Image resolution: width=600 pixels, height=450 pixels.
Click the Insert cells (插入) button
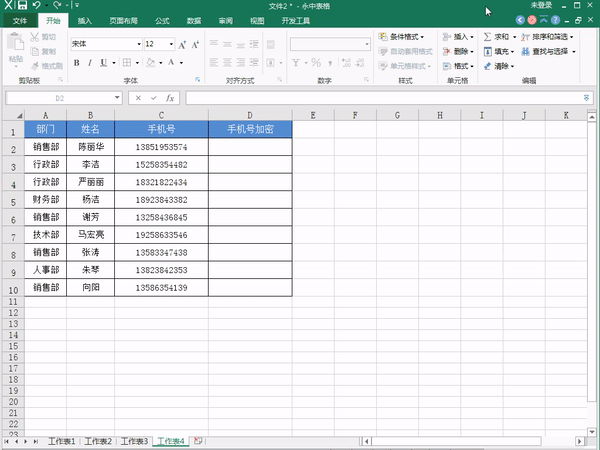[x=458, y=37]
